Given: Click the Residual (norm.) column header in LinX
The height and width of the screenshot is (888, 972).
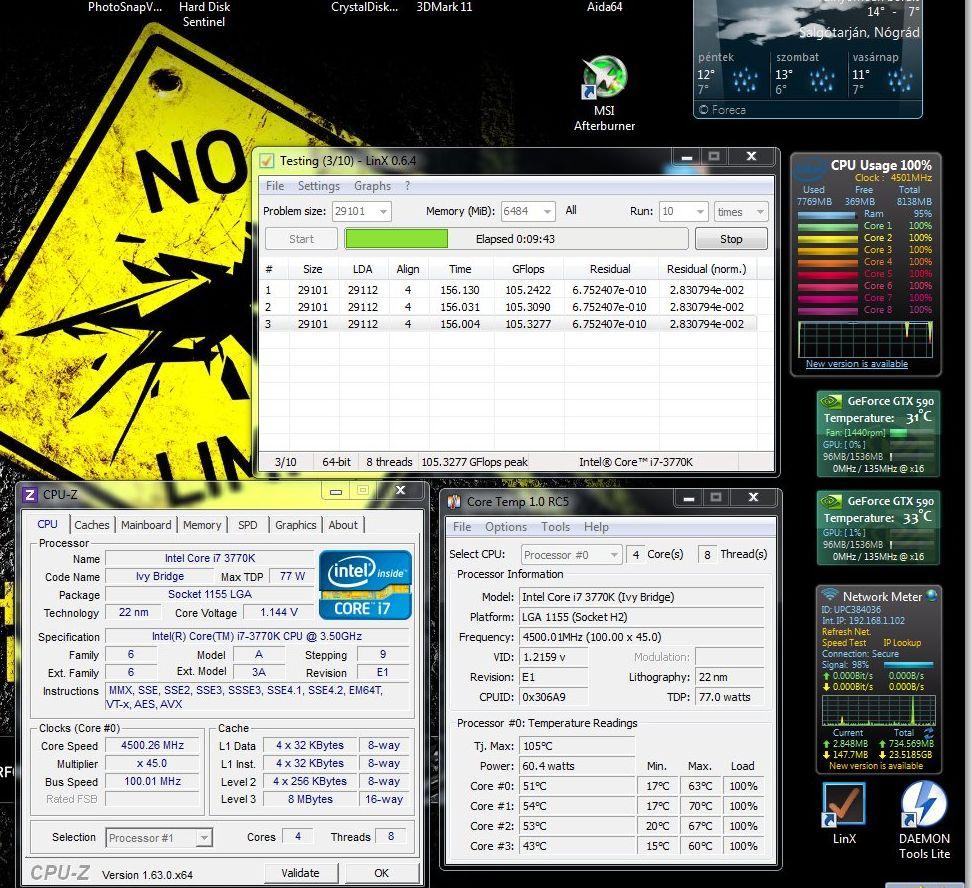Looking at the screenshot, I should click(707, 269).
